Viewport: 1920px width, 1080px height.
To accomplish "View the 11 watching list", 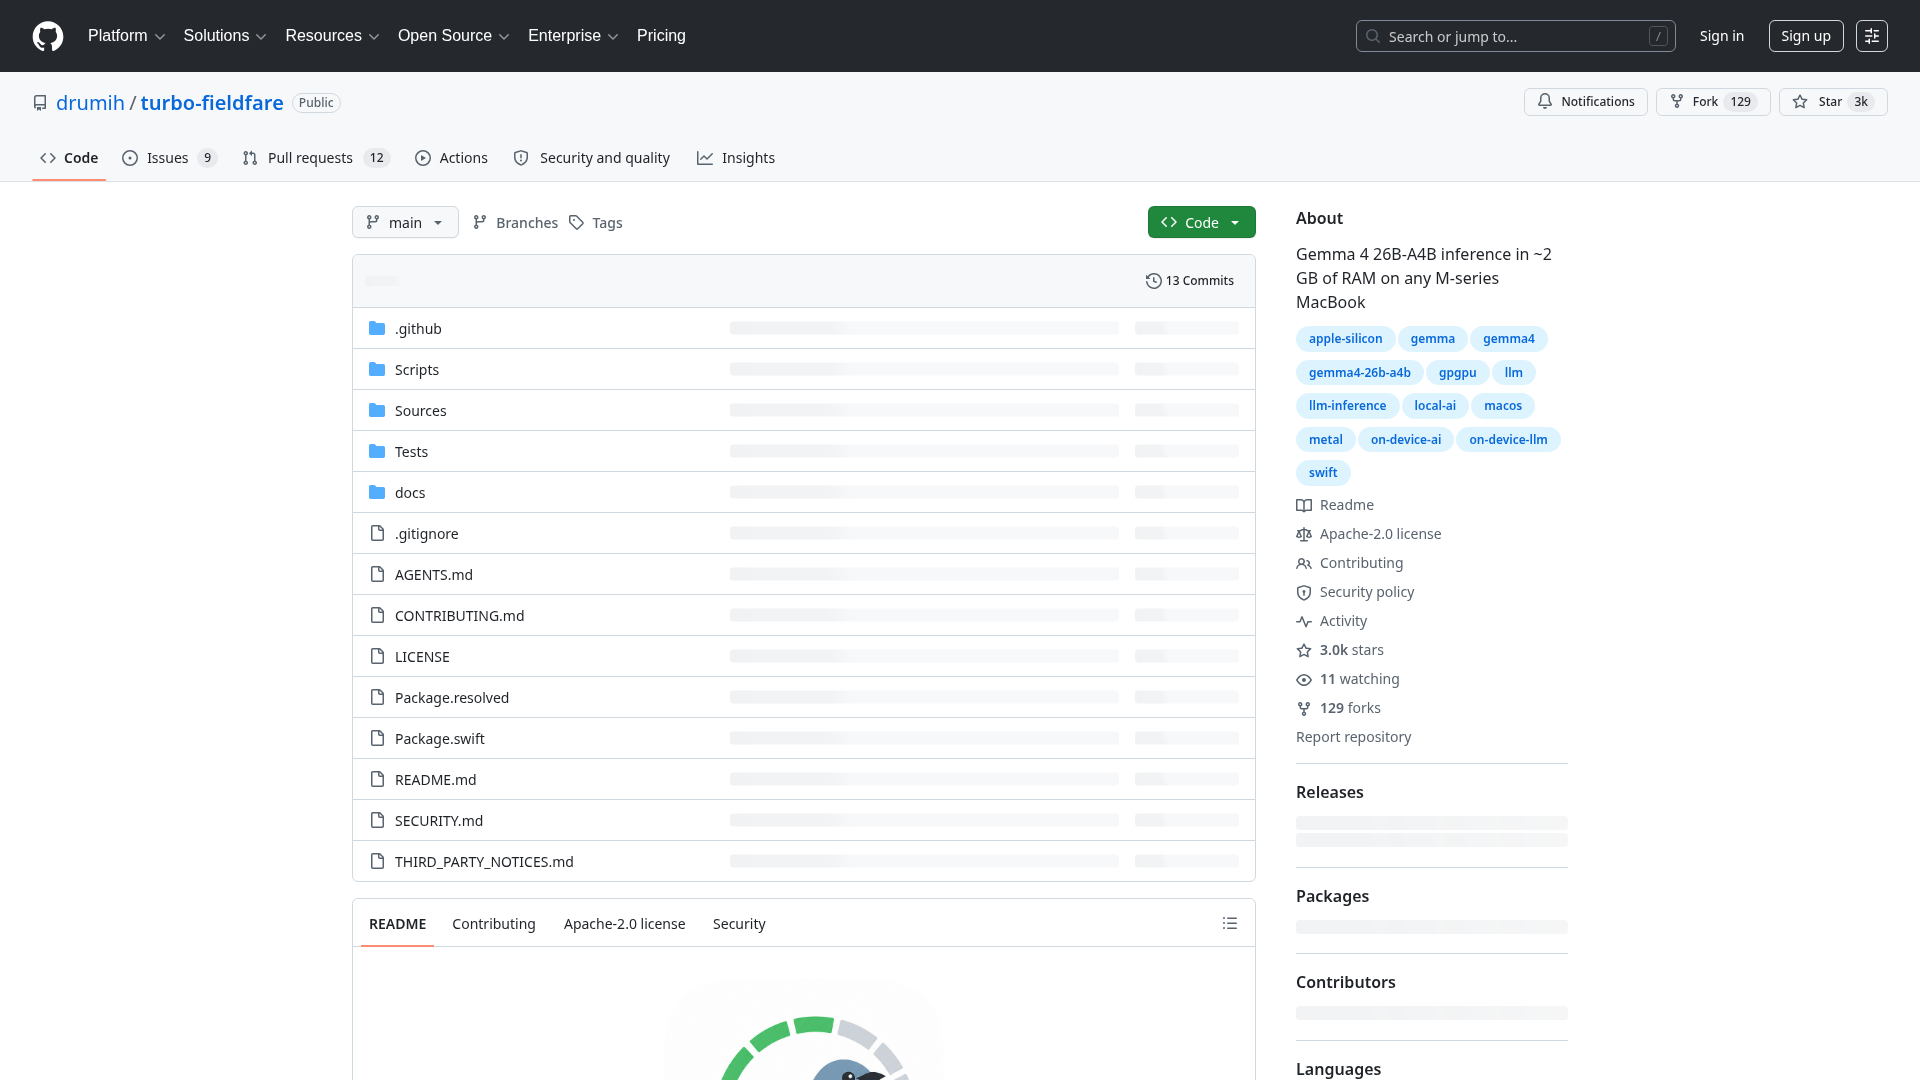I will [x=1348, y=679].
